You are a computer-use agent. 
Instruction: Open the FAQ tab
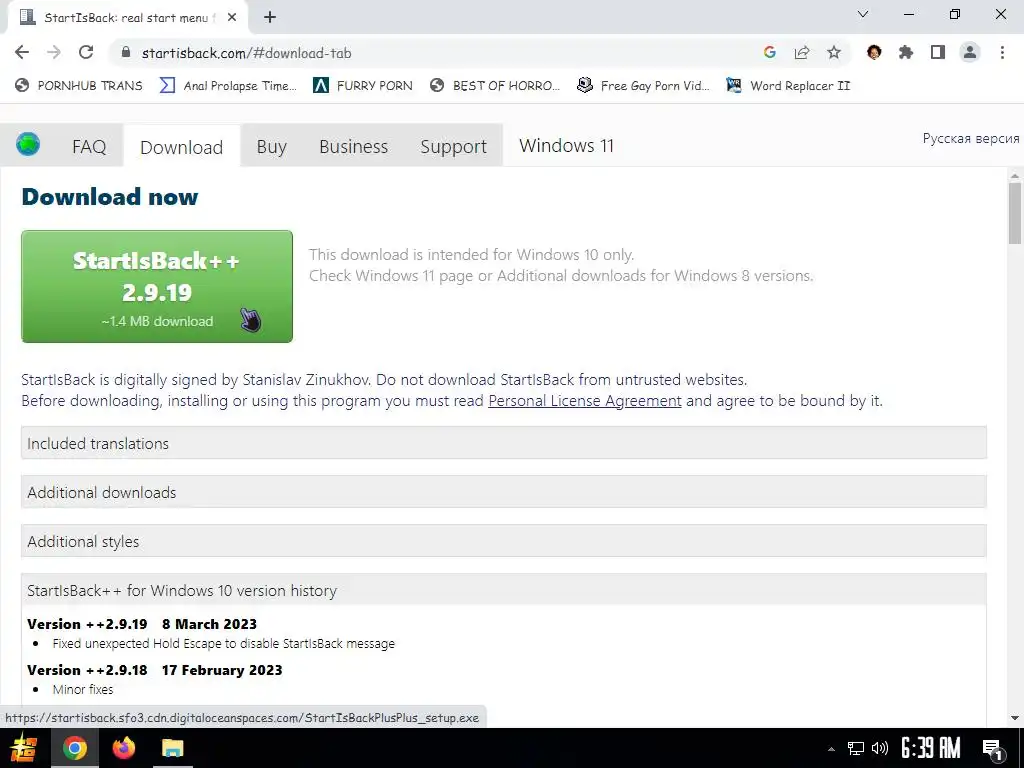point(89,146)
